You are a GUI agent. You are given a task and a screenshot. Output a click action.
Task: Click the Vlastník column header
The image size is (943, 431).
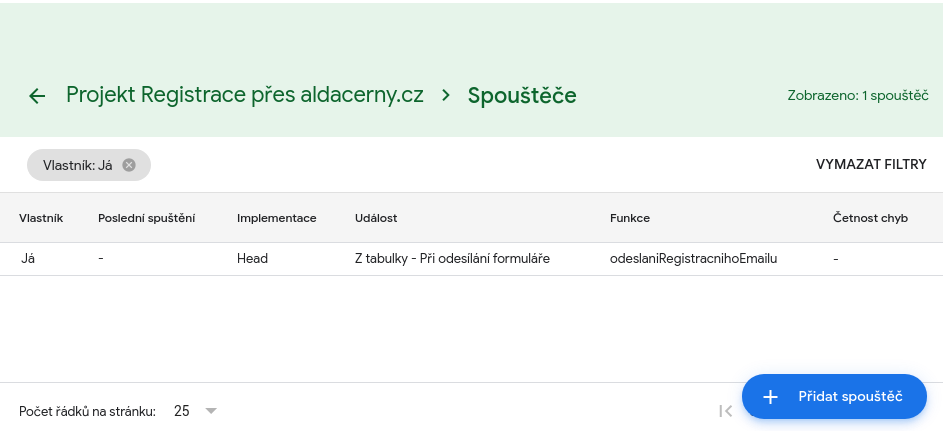(41, 218)
